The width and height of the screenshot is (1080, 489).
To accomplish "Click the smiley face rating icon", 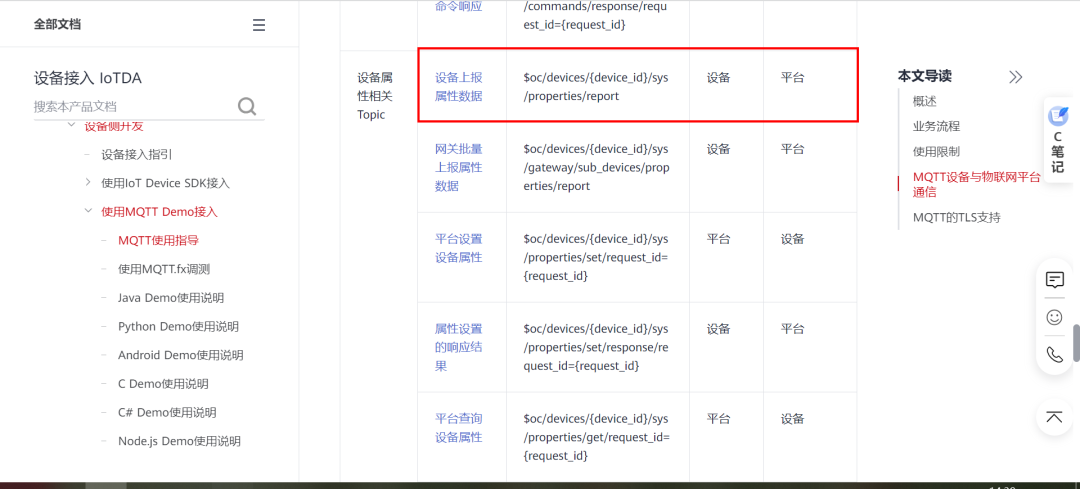I will point(1055,317).
